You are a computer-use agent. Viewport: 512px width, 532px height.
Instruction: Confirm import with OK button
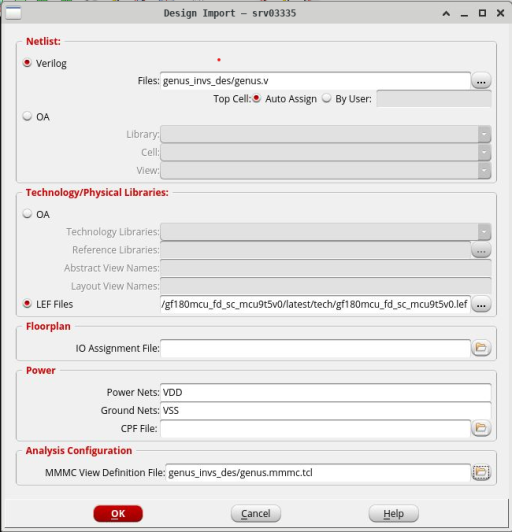[118, 513]
